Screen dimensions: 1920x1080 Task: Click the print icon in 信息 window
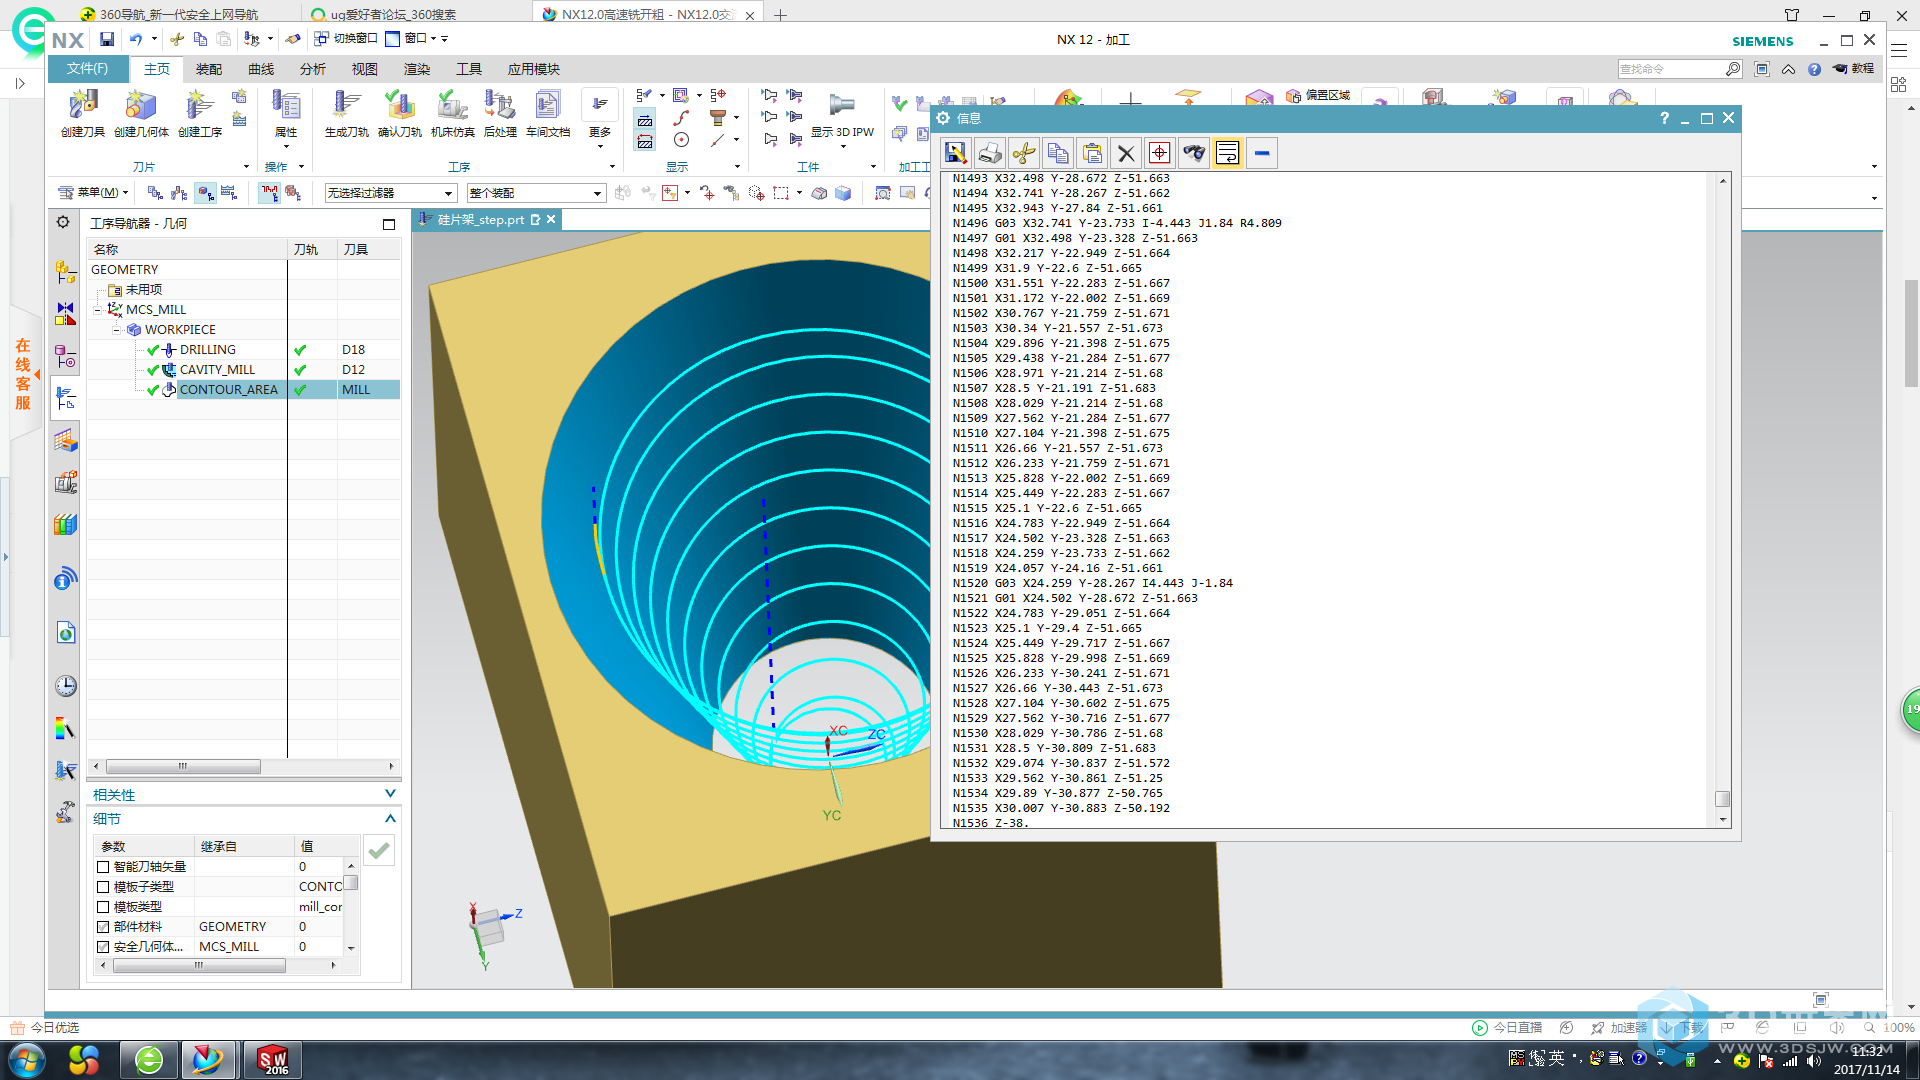[989, 153]
